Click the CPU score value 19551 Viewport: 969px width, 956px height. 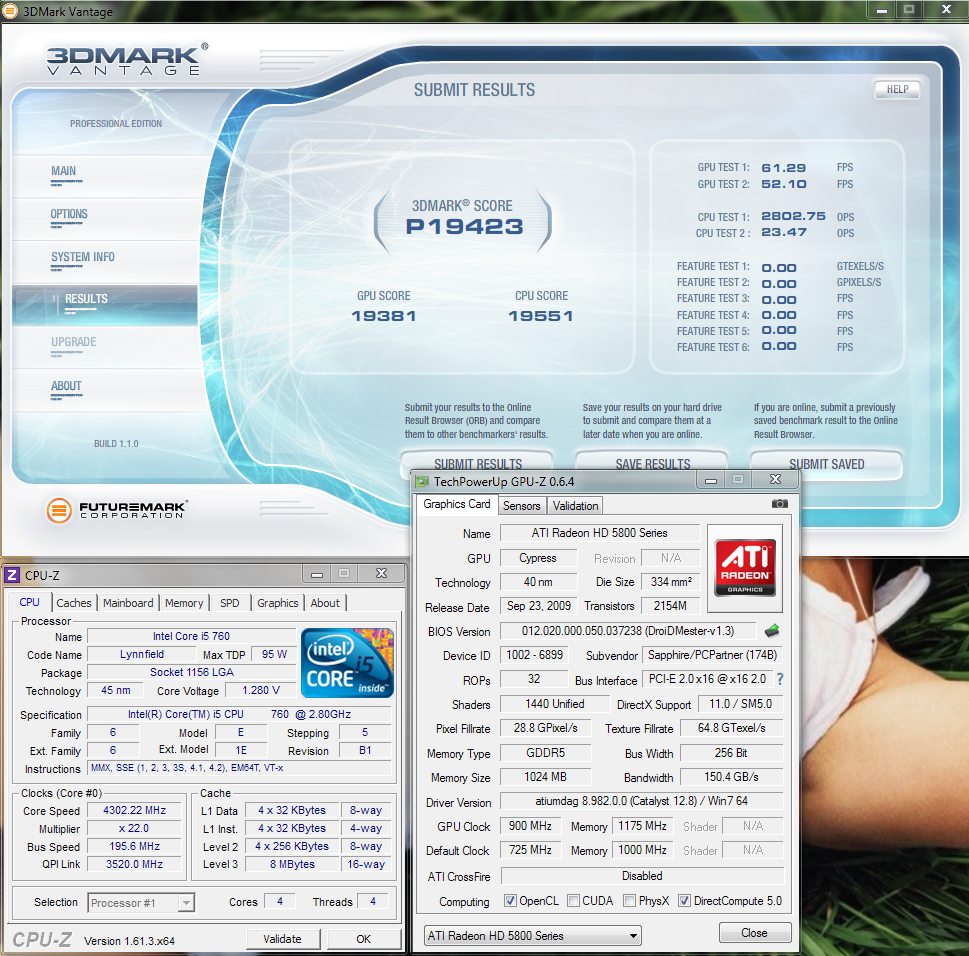541,316
